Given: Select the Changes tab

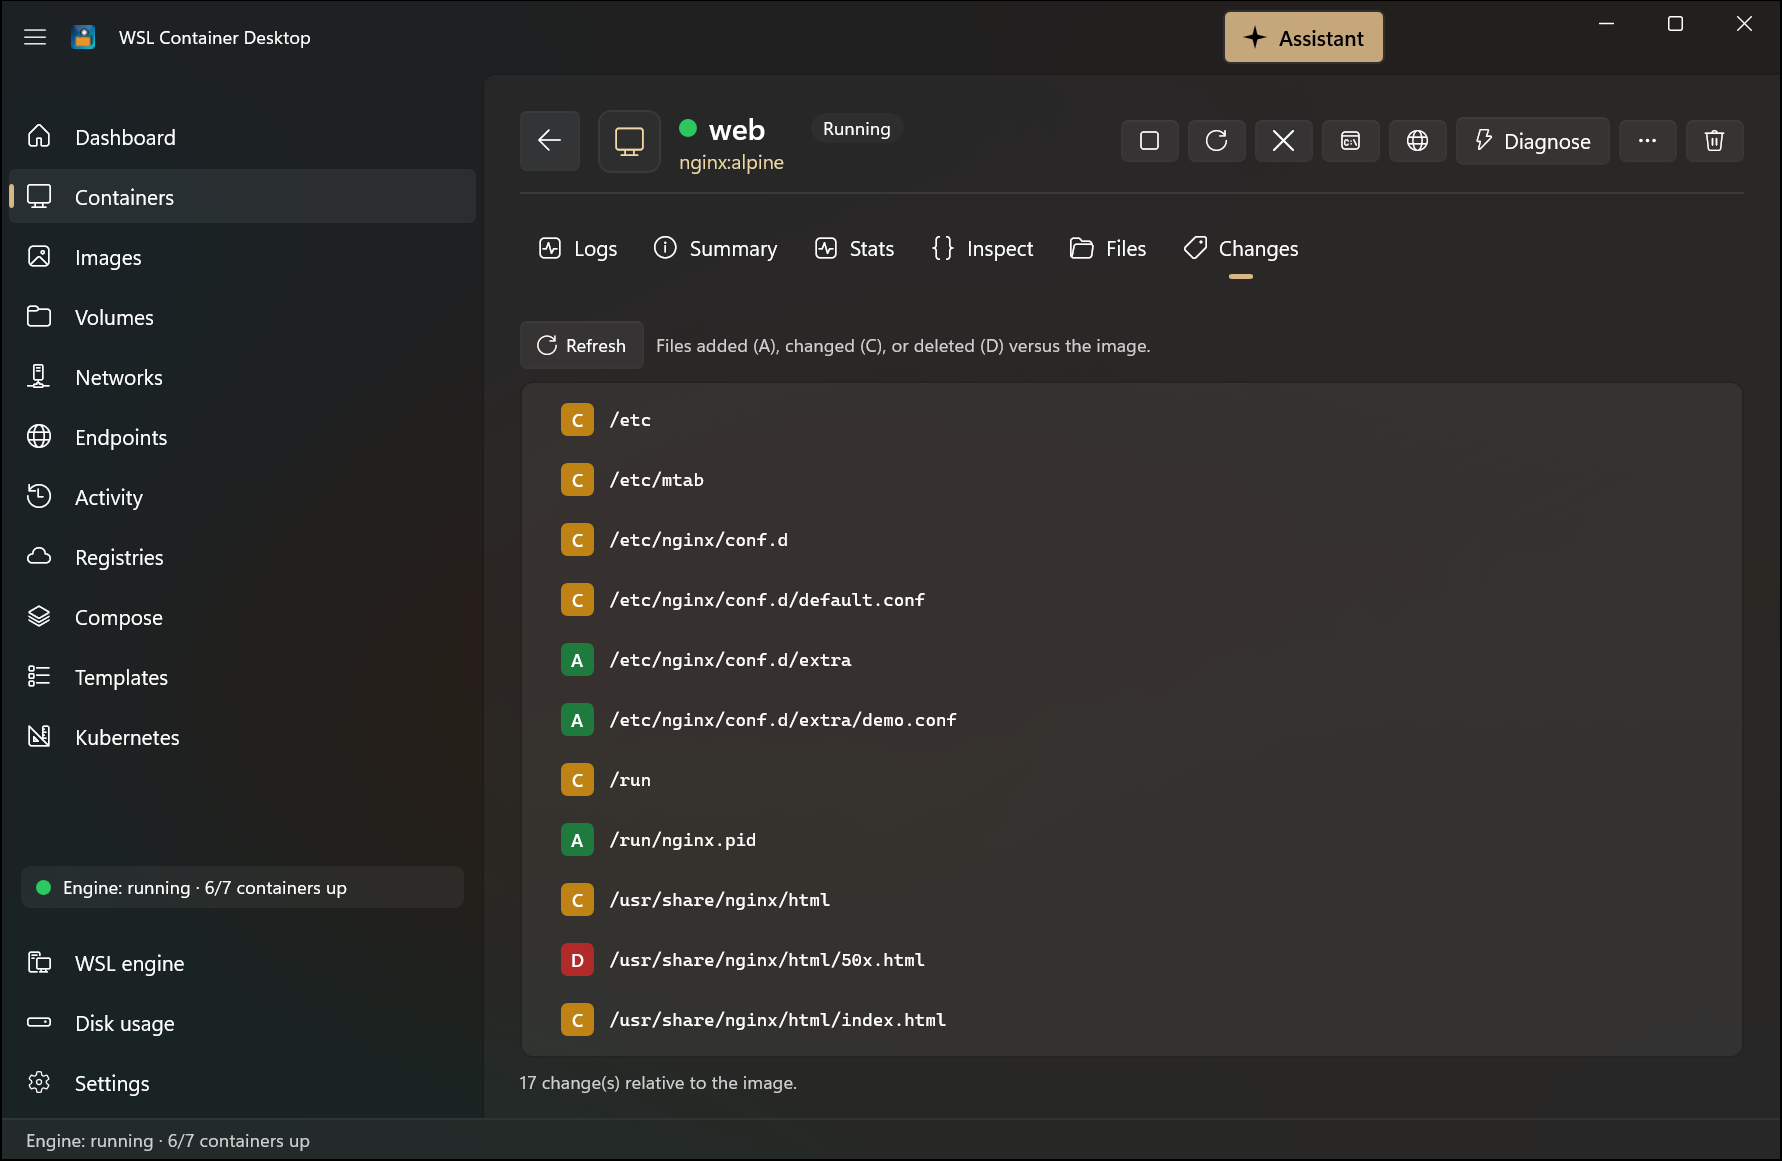Looking at the screenshot, I should 1241,249.
